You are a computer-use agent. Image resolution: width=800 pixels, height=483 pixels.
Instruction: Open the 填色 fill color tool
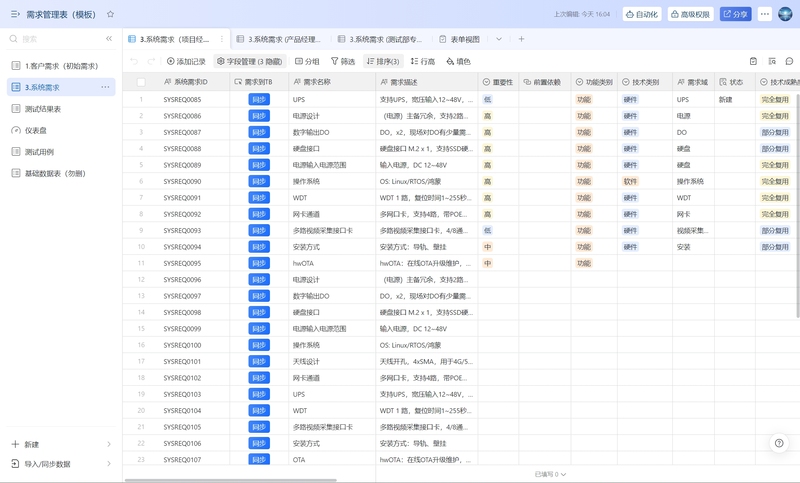[x=458, y=61]
